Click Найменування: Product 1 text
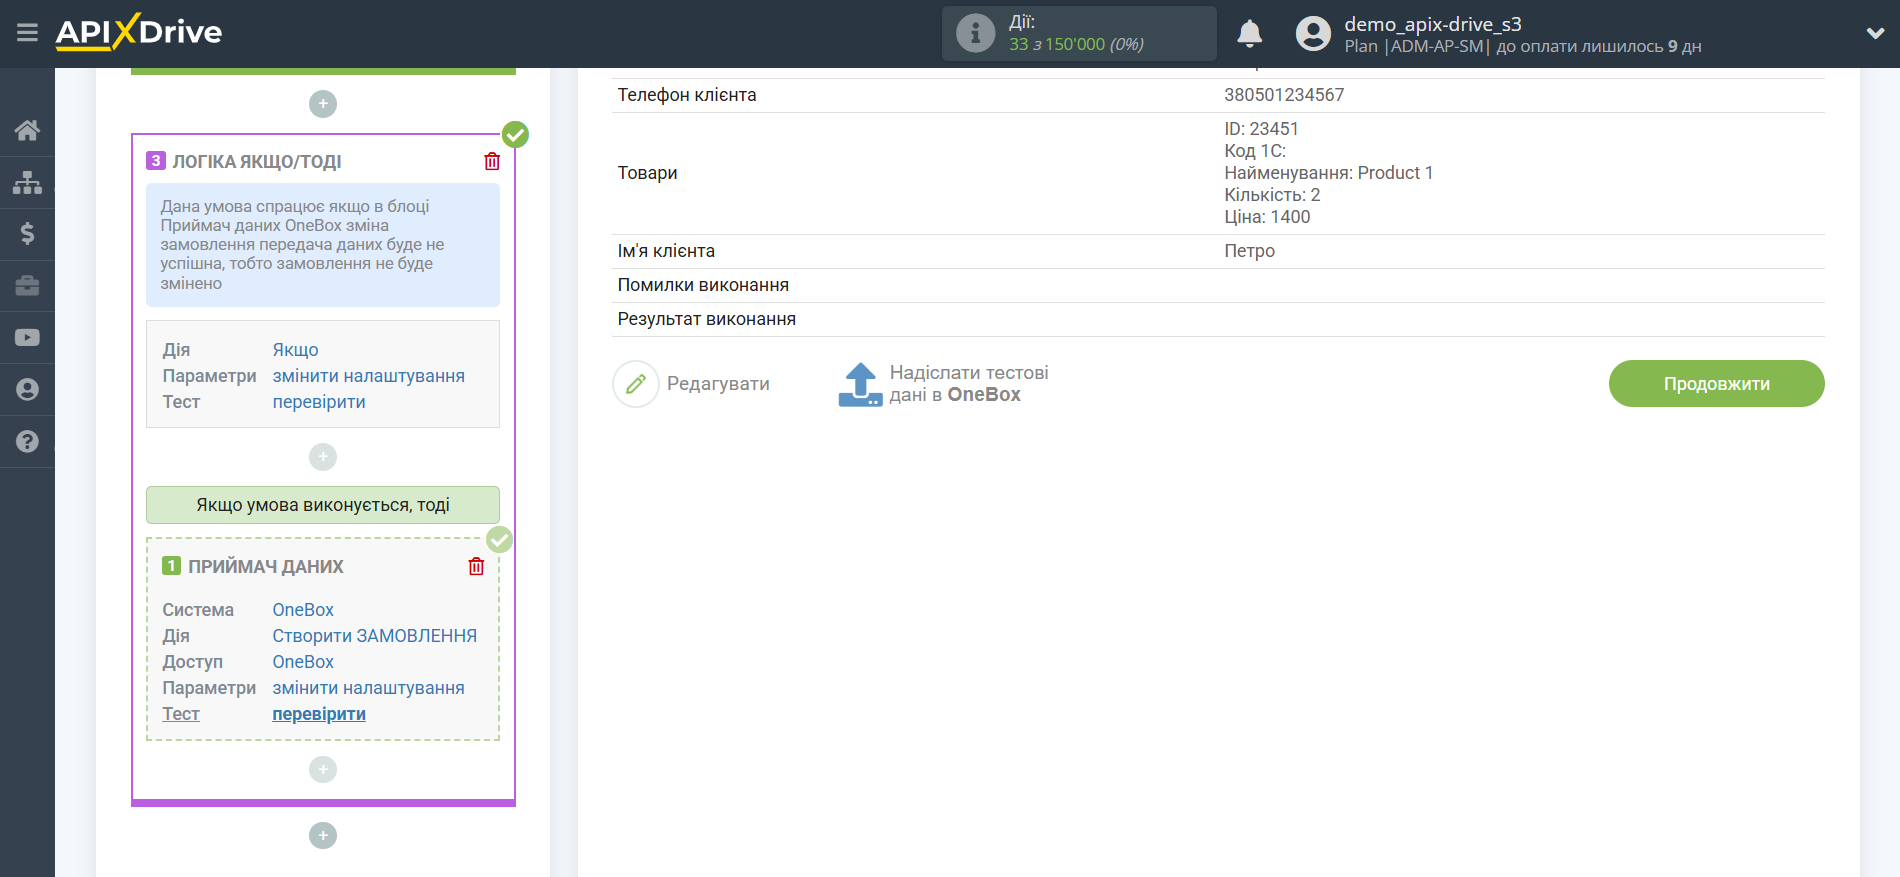 tap(1328, 173)
